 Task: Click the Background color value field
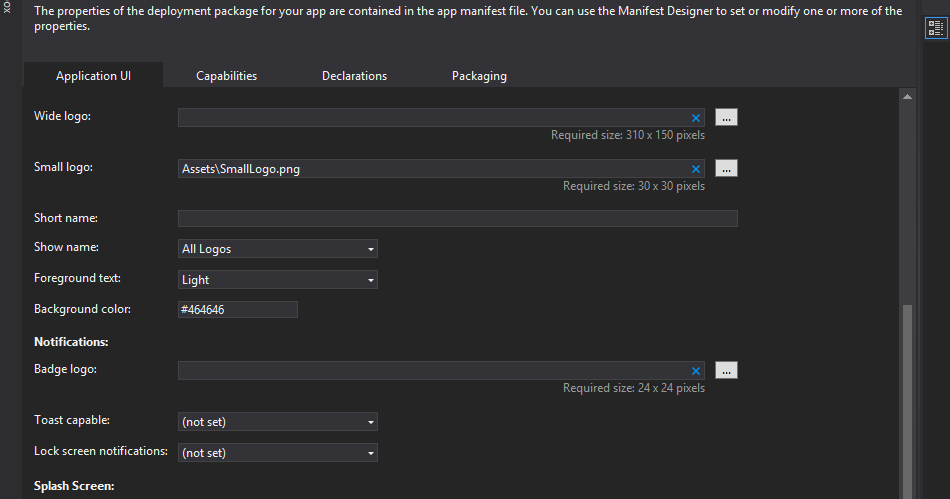pos(238,310)
